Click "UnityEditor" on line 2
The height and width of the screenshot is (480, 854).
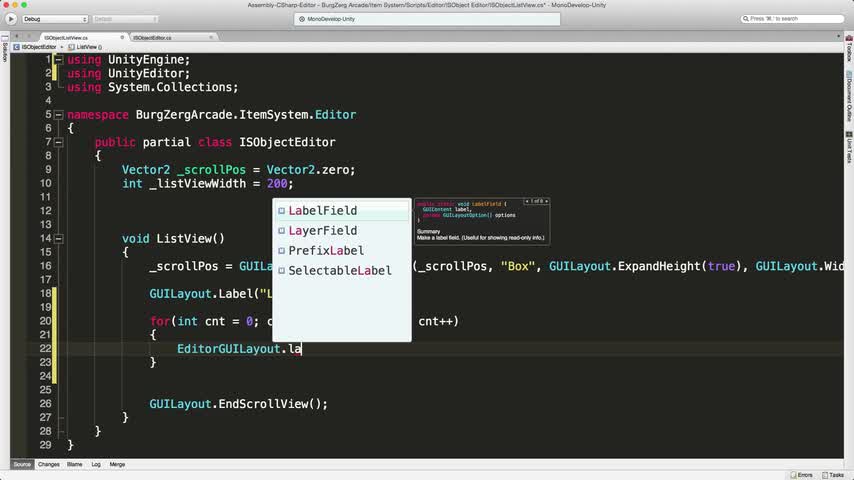145,74
